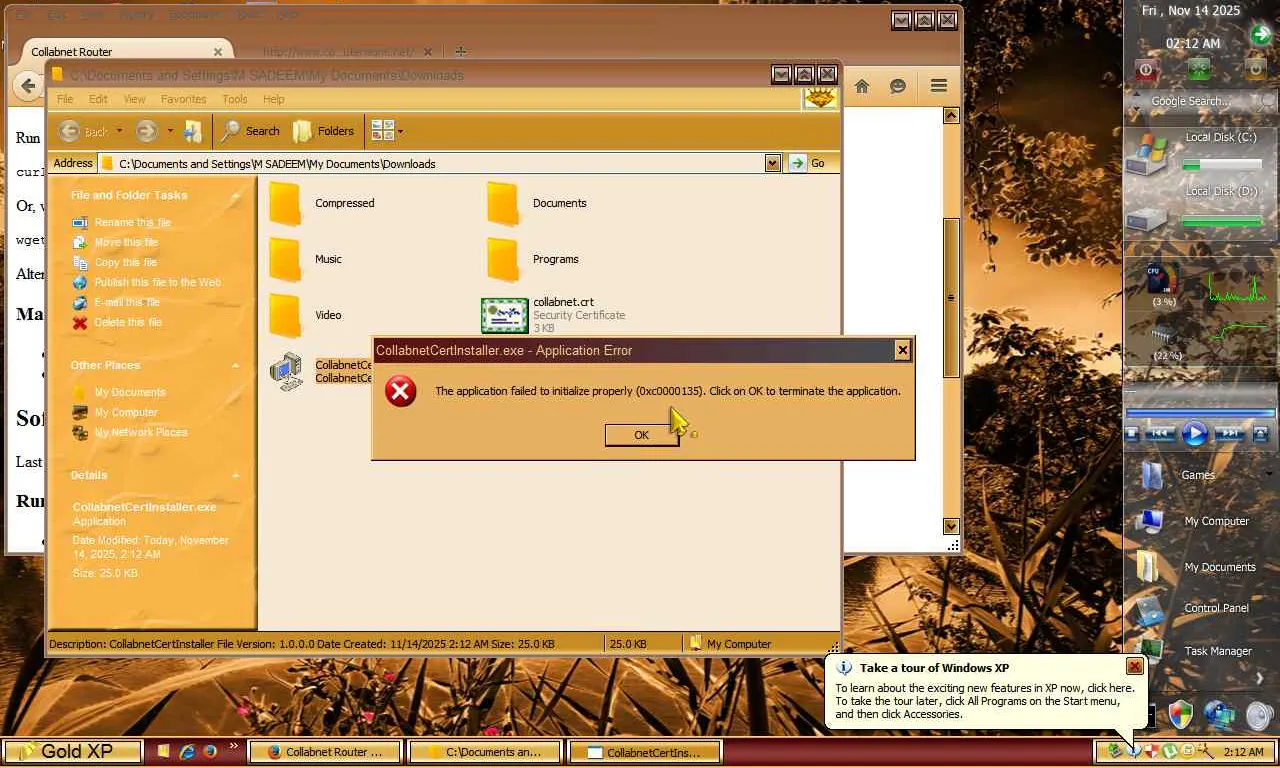Go up one folder level in Explorer
Viewport: 1280px width, 768px height.
193,131
